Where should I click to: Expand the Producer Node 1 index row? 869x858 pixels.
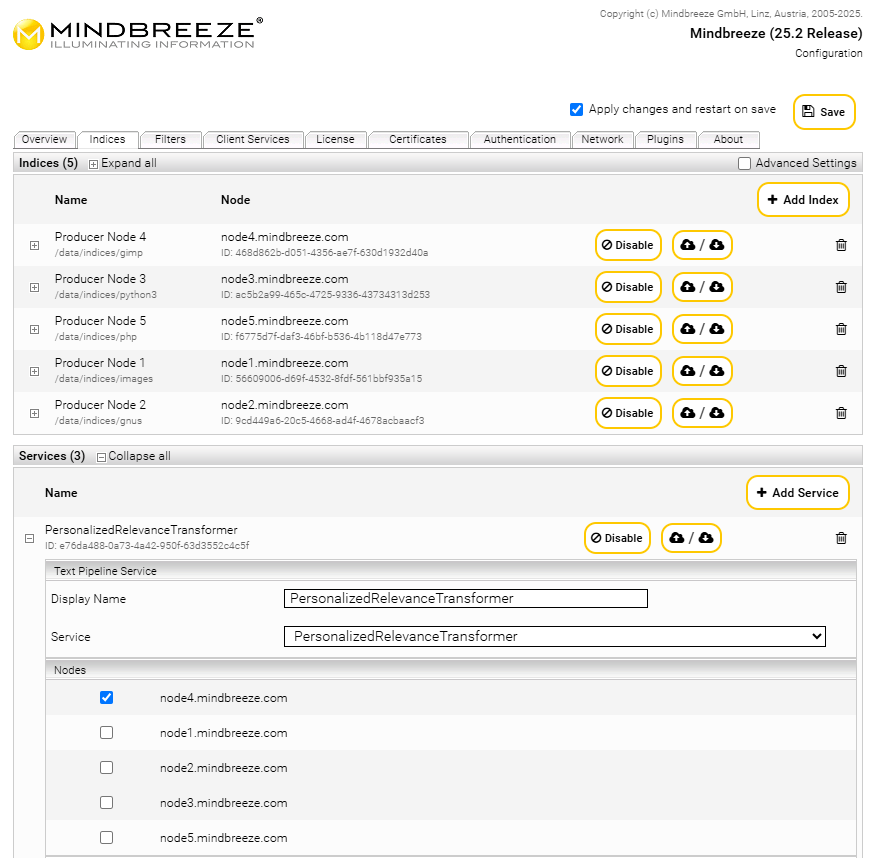click(x=34, y=371)
